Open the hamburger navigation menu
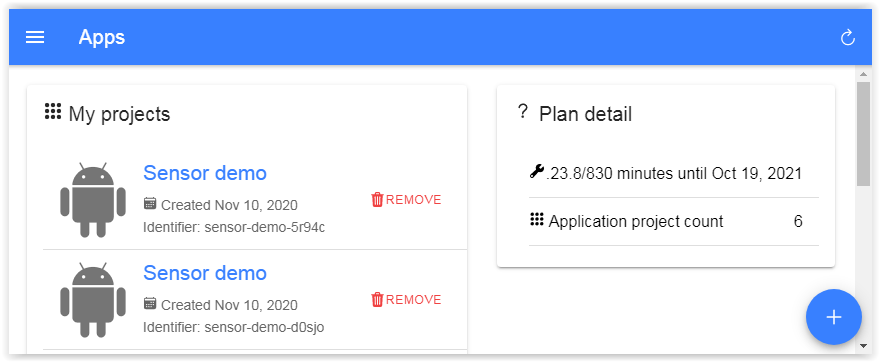Viewport: 880px width, 362px height. click(x=35, y=38)
